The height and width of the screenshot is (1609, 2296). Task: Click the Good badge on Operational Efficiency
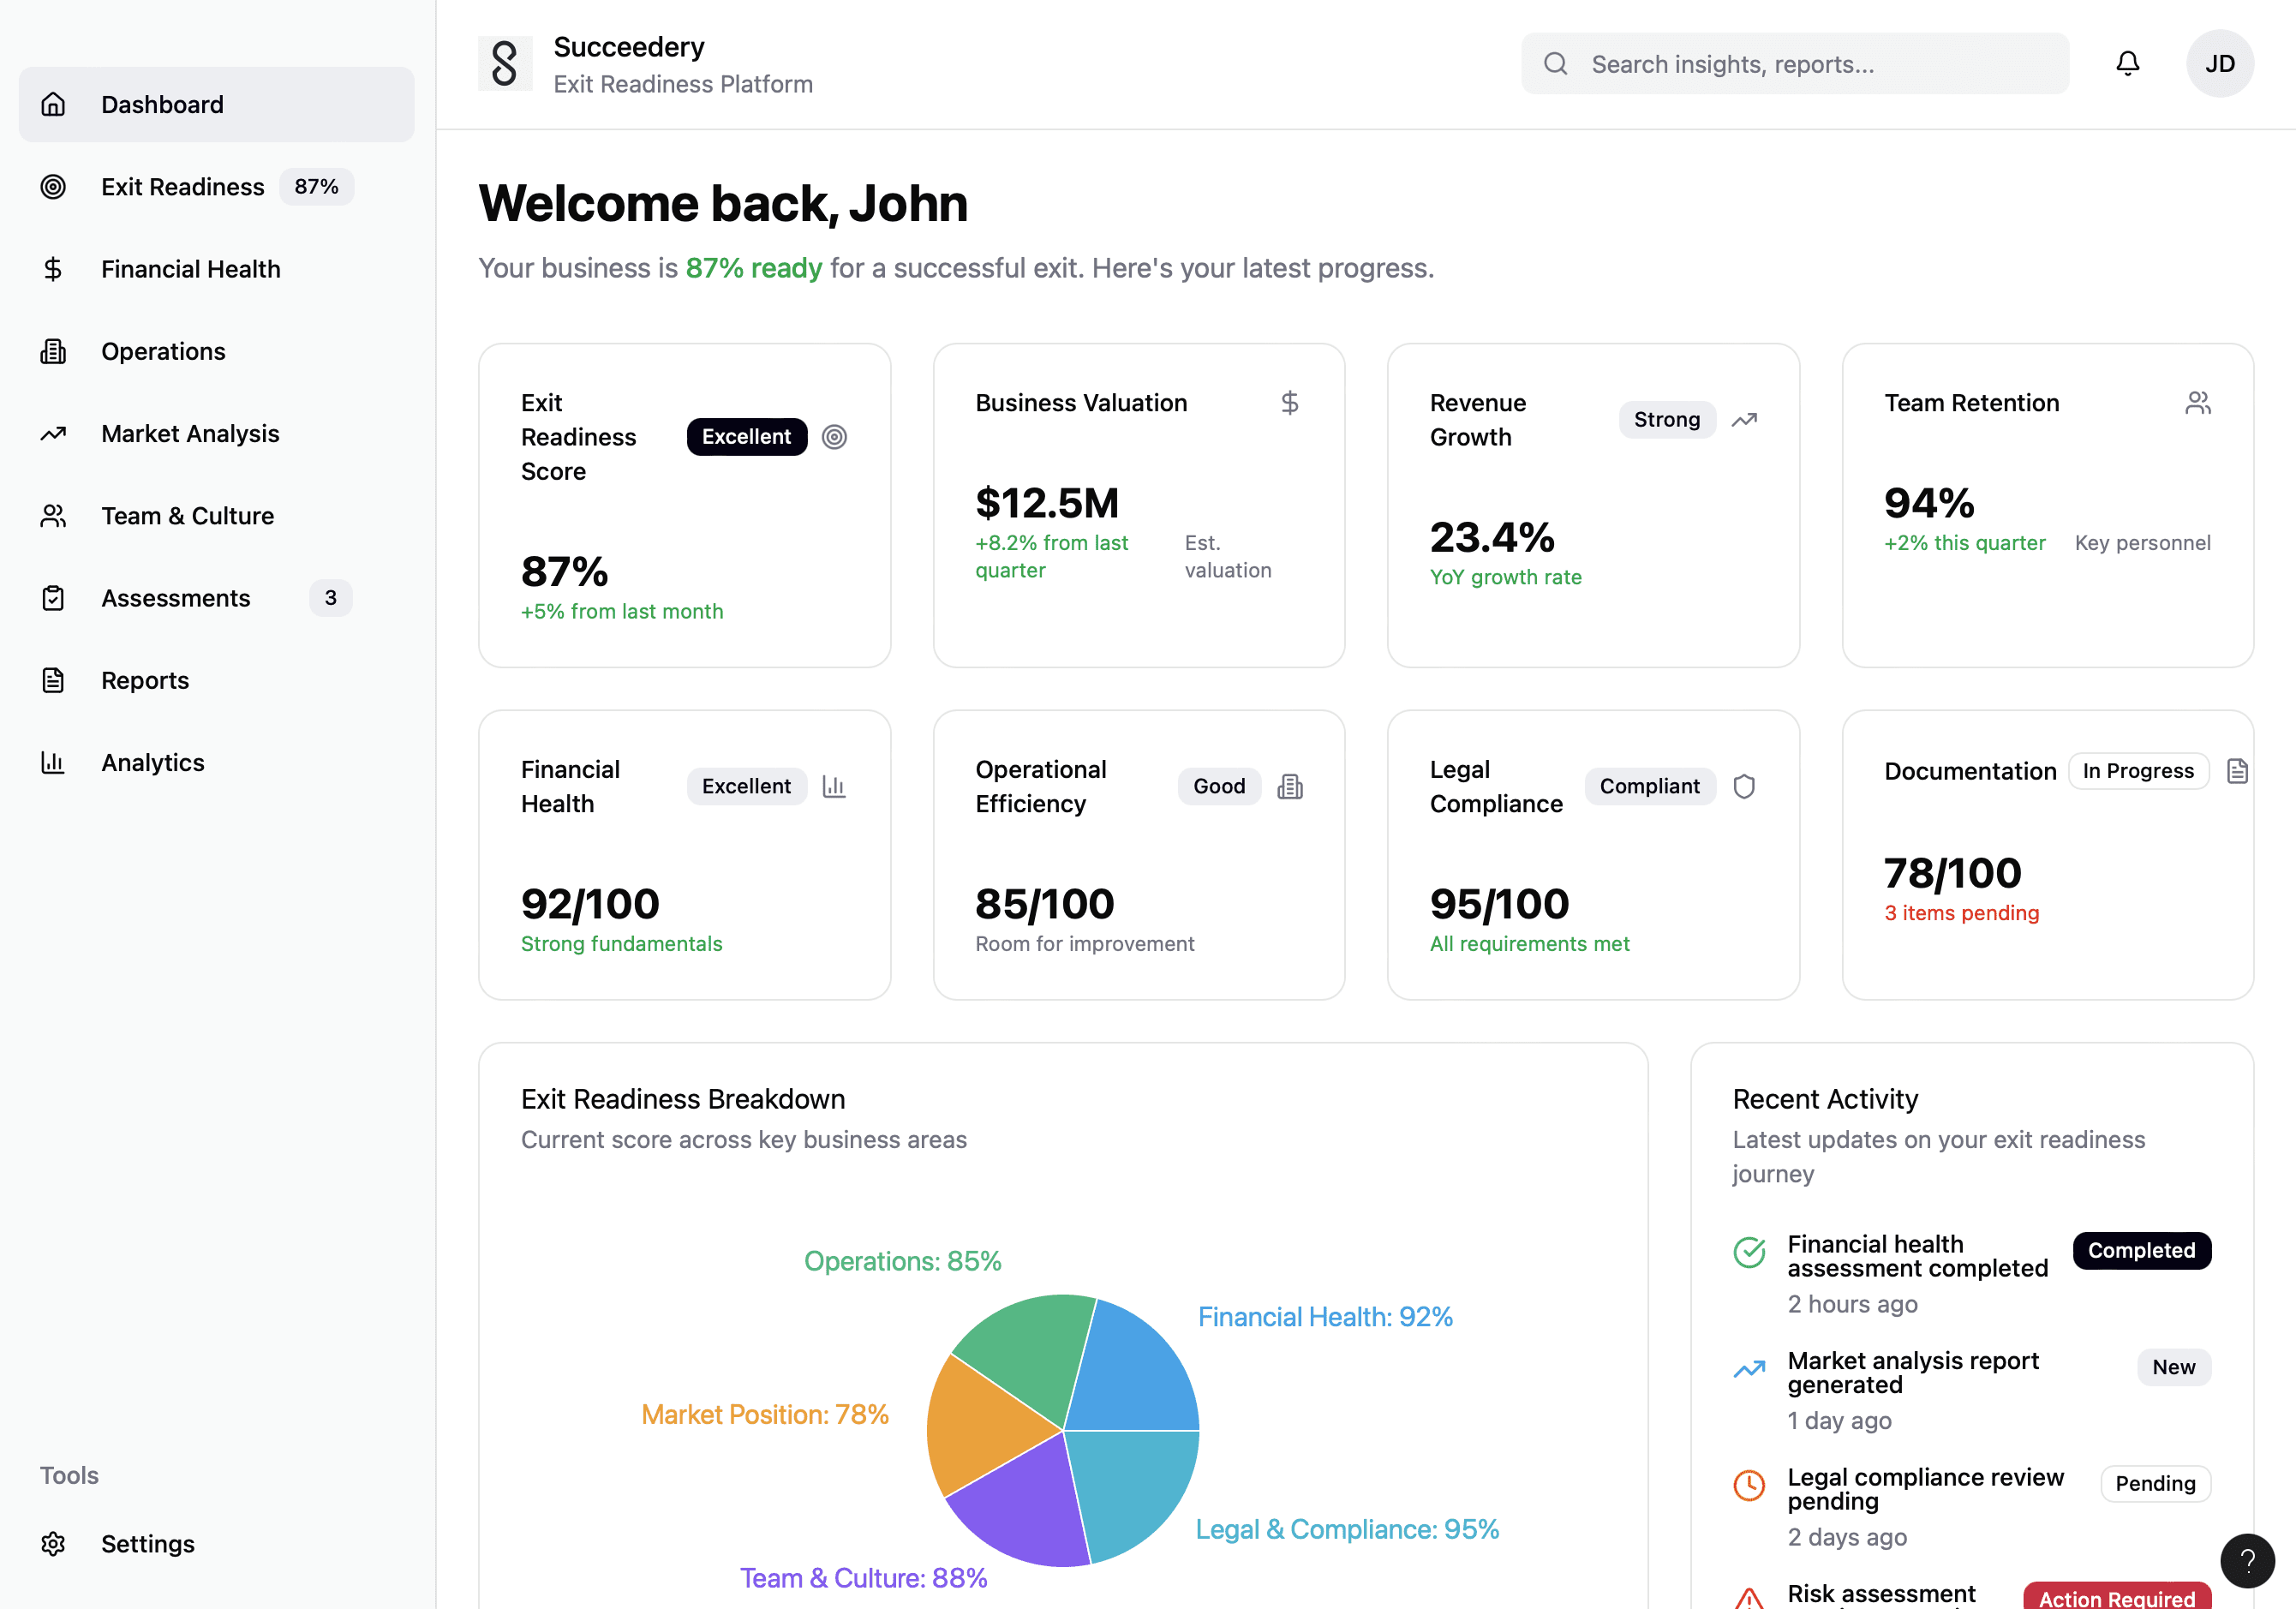(x=1219, y=787)
